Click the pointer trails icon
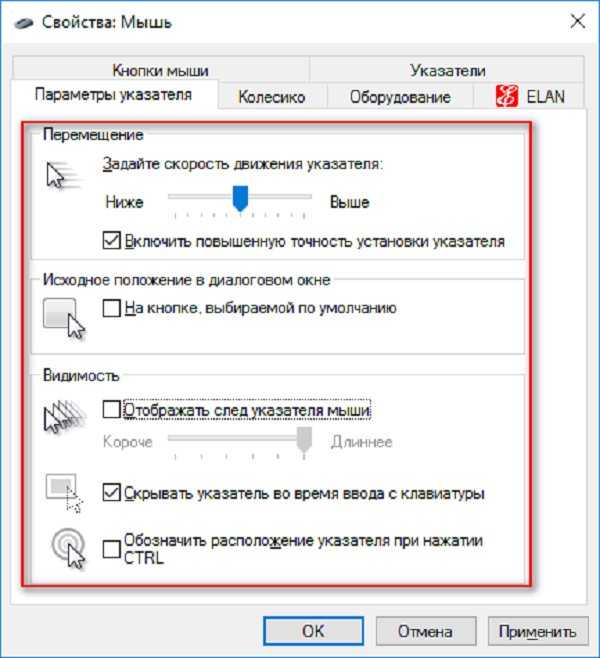Viewport: 600px width, 658px height. (64, 416)
